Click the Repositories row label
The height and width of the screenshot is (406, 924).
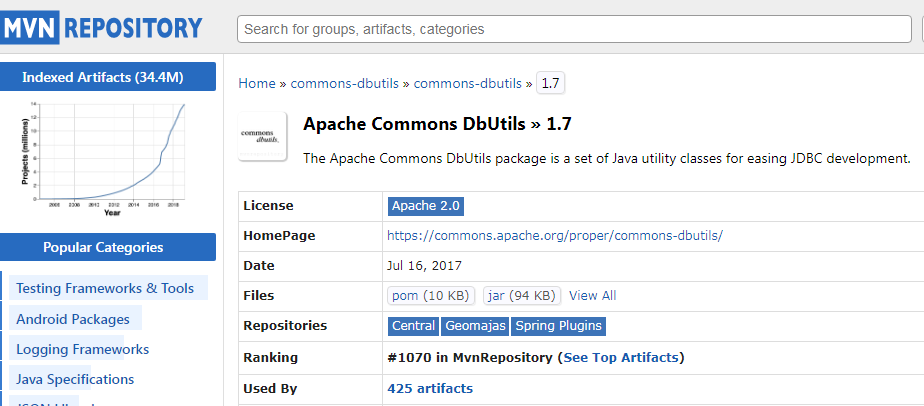point(285,326)
